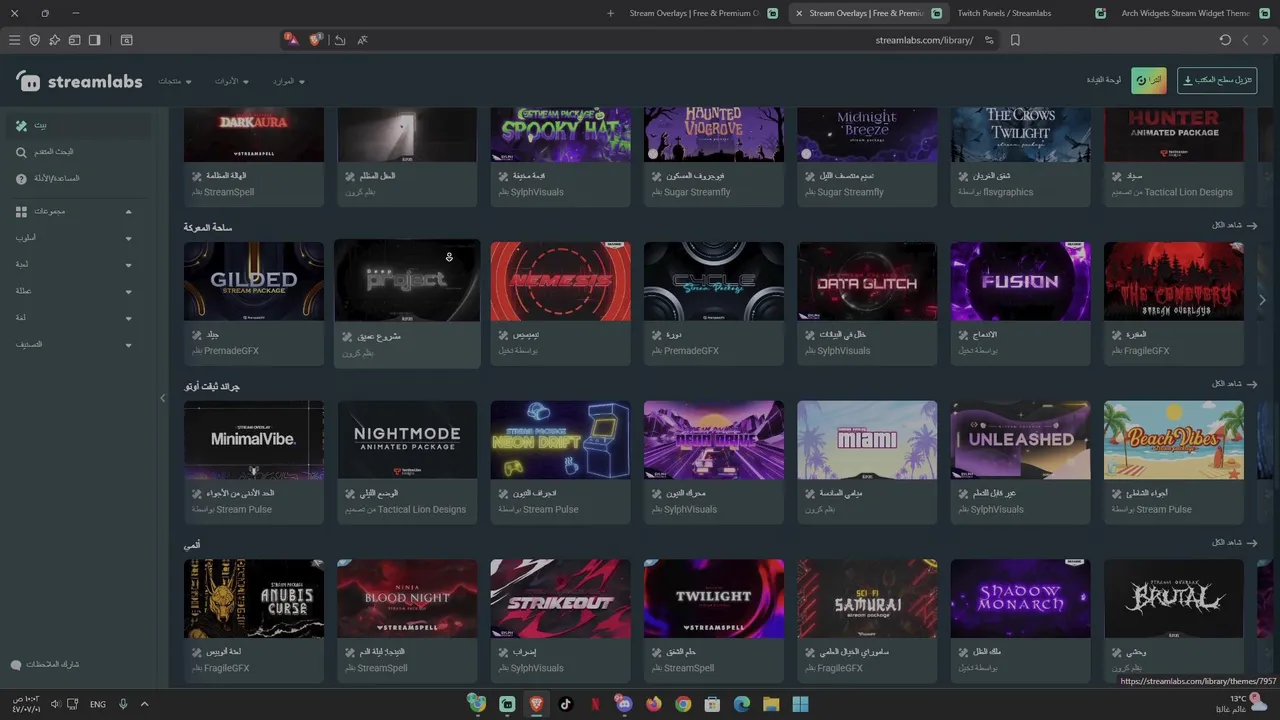Open Brave Rewards triangle icon
Screen dimensions: 1280x720
[291, 39]
